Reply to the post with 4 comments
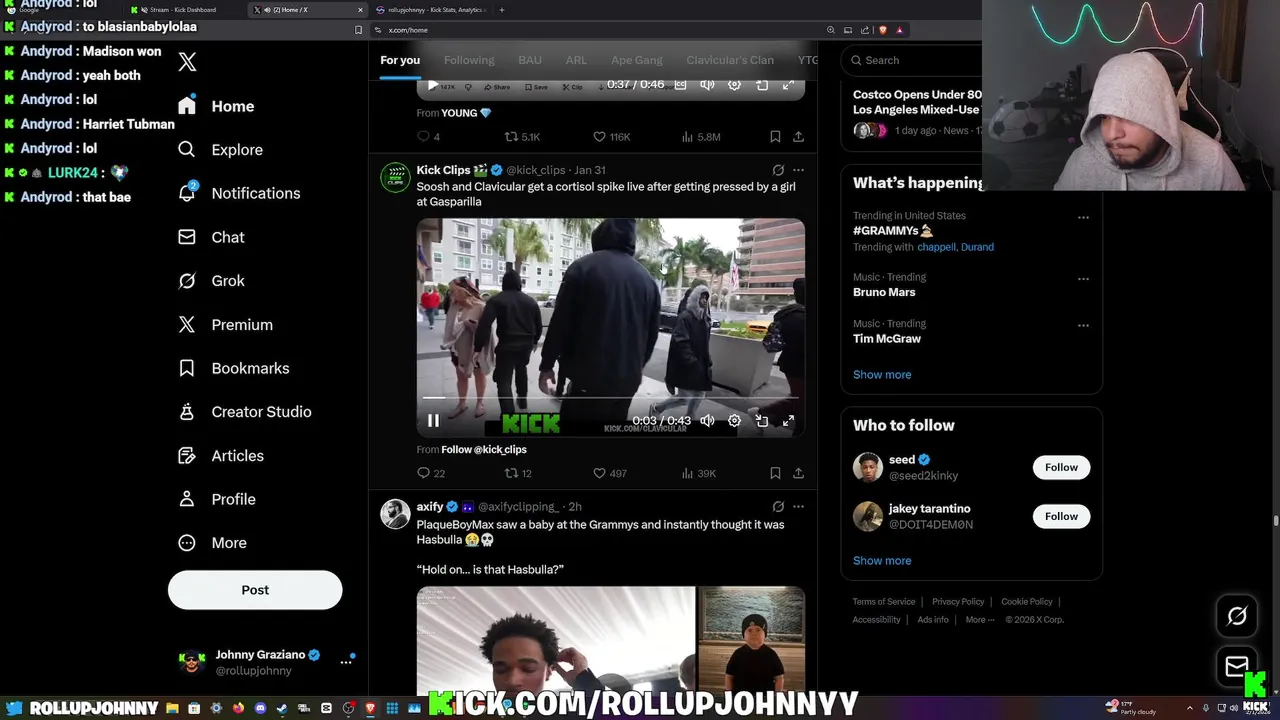 pyautogui.click(x=428, y=136)
